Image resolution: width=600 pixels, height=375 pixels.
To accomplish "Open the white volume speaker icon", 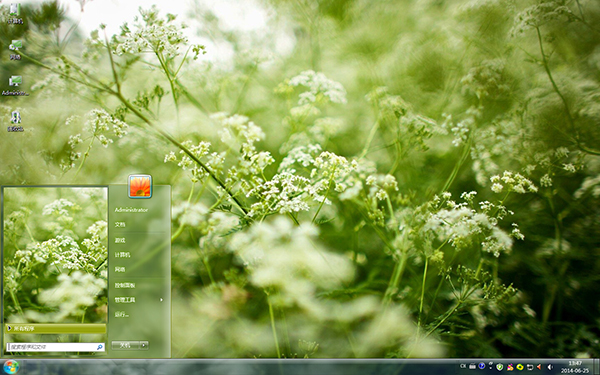I will point(550,367).
